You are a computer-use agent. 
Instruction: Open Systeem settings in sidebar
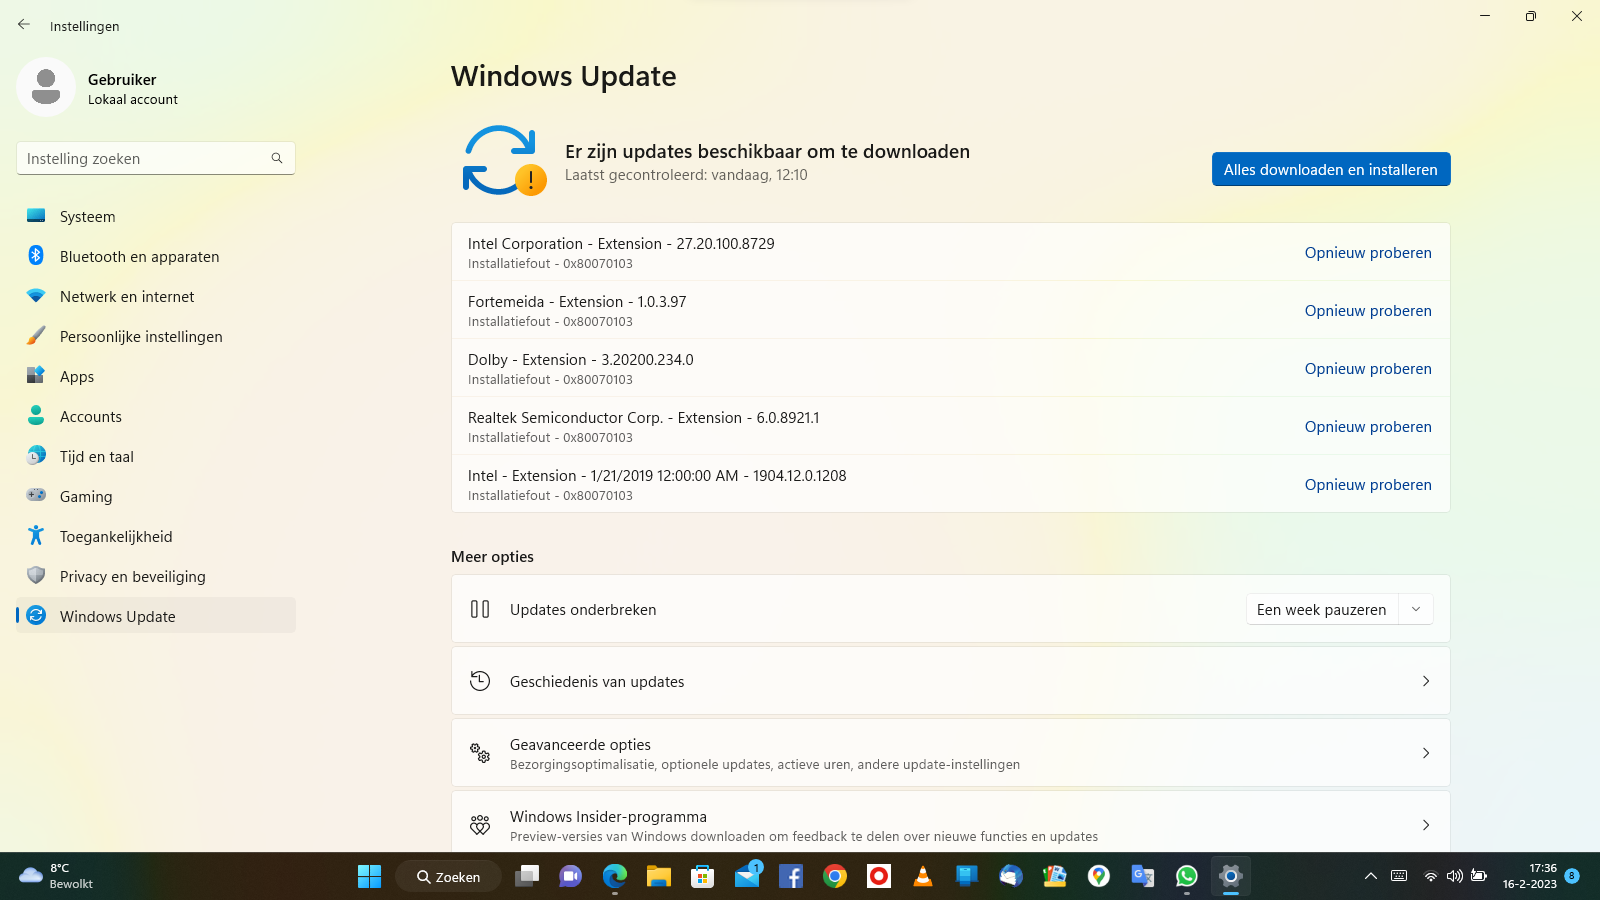pos(156,216)
